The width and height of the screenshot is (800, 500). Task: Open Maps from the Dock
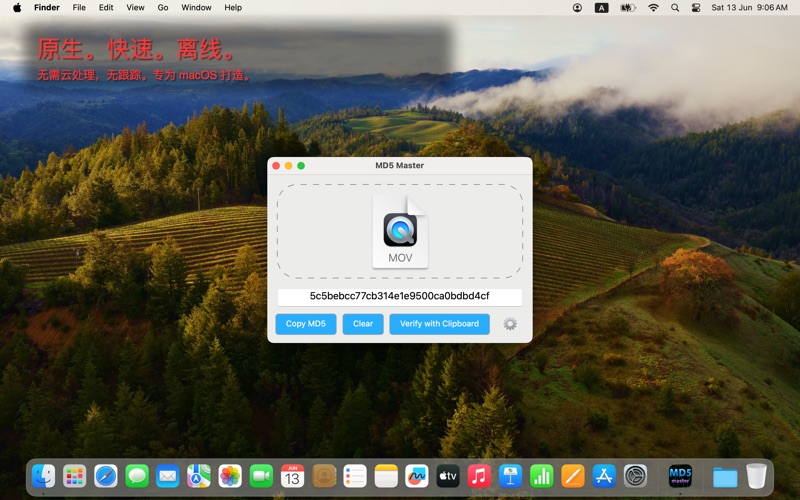pos(199,476)
